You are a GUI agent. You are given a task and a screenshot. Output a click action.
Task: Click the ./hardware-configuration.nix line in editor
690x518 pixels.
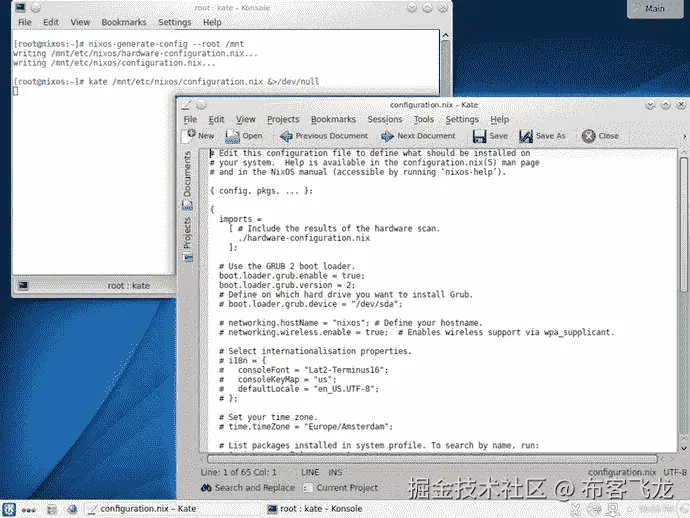pyautogui.click(x=304, y=238)
